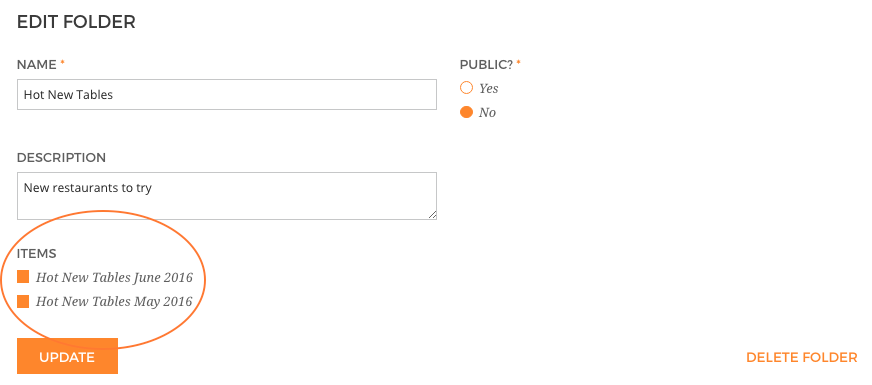This screenshot has width=872, height=385.
Task: Click the italic No label text
Action: (x=487, y=113)
